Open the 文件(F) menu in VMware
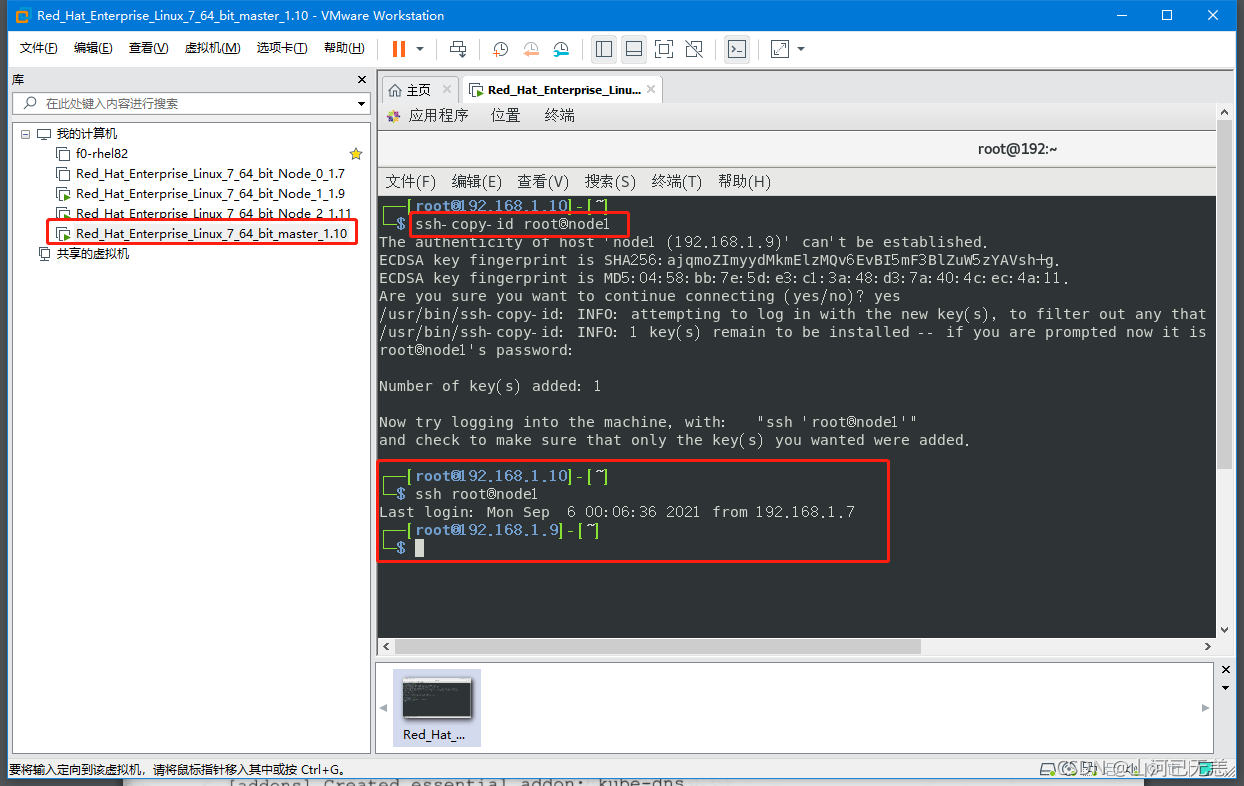1244x786 pixels. [x=38, y=49]
